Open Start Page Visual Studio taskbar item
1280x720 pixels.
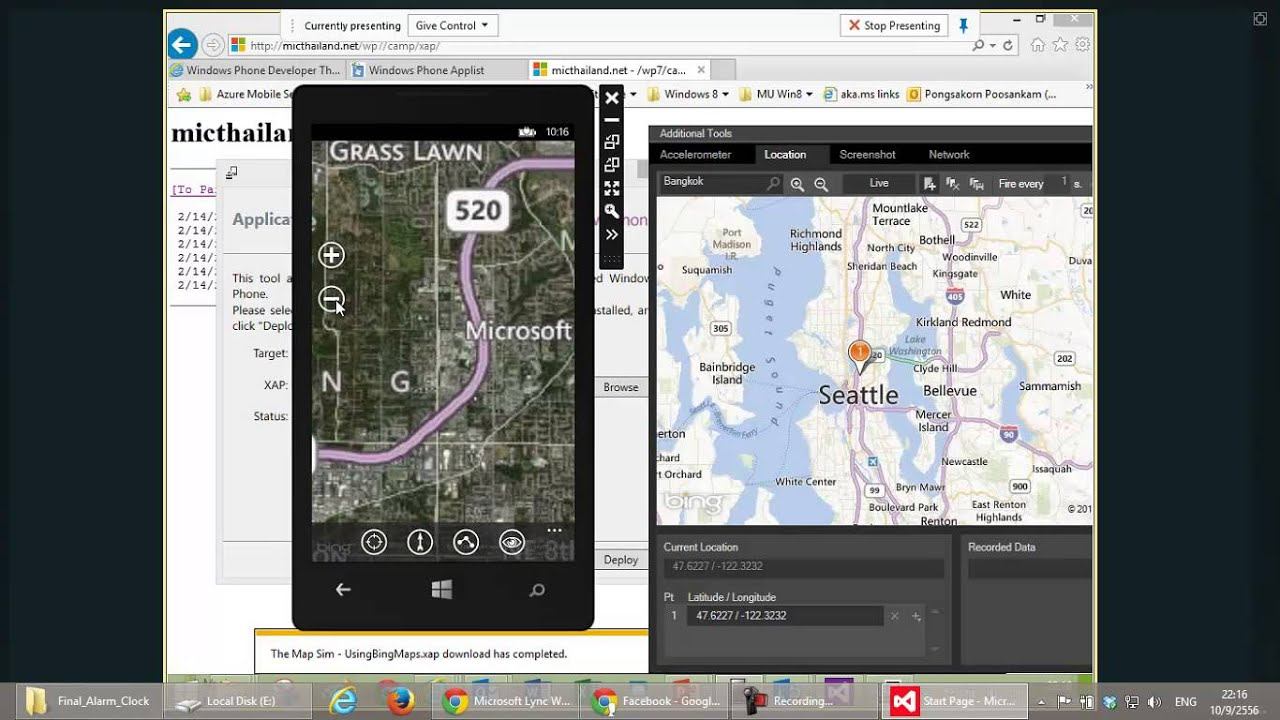[954, 701]
